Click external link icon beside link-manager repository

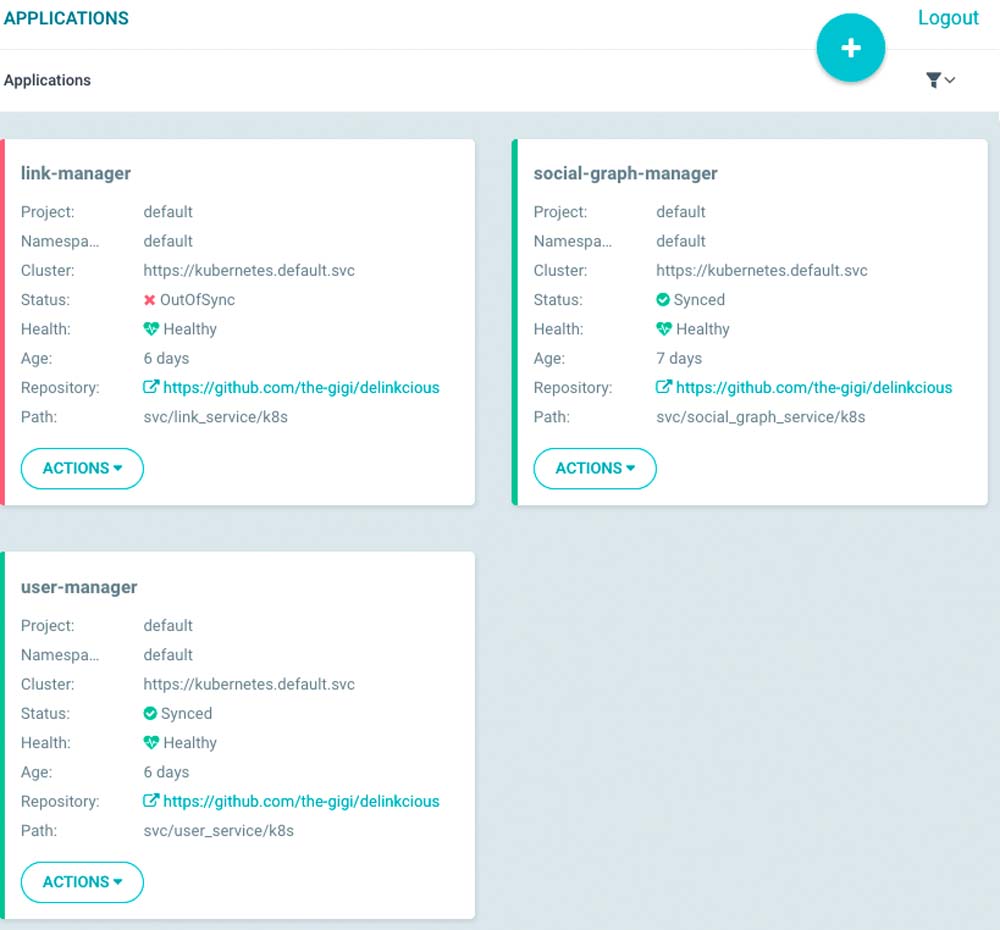pos(151,387)
